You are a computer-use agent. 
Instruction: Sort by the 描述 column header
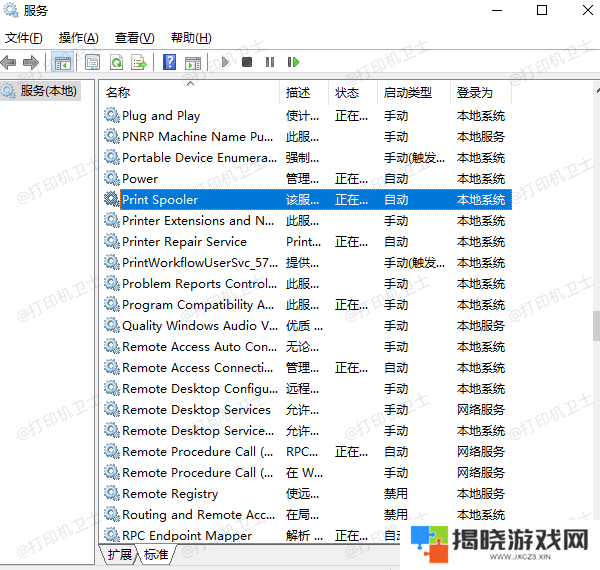point(304,93)
